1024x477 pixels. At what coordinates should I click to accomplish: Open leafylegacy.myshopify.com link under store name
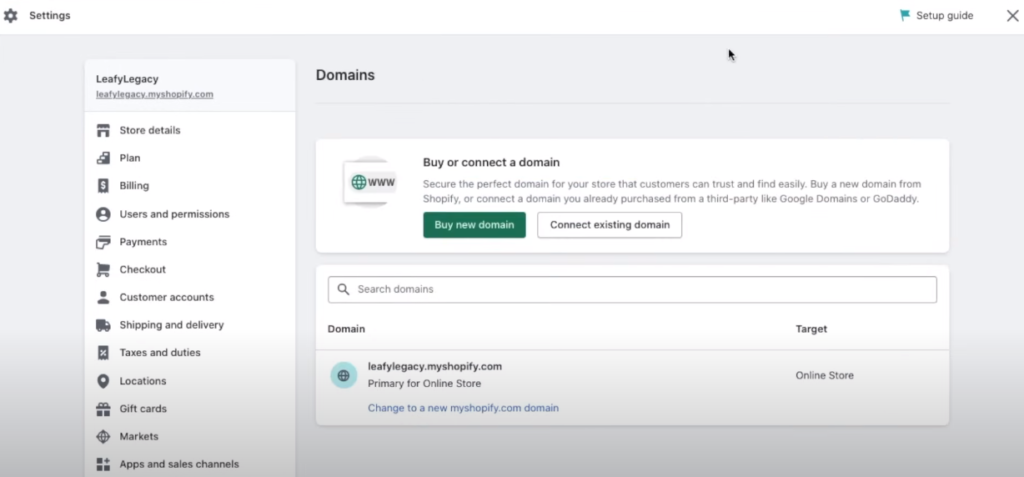[x=155, y=94]
